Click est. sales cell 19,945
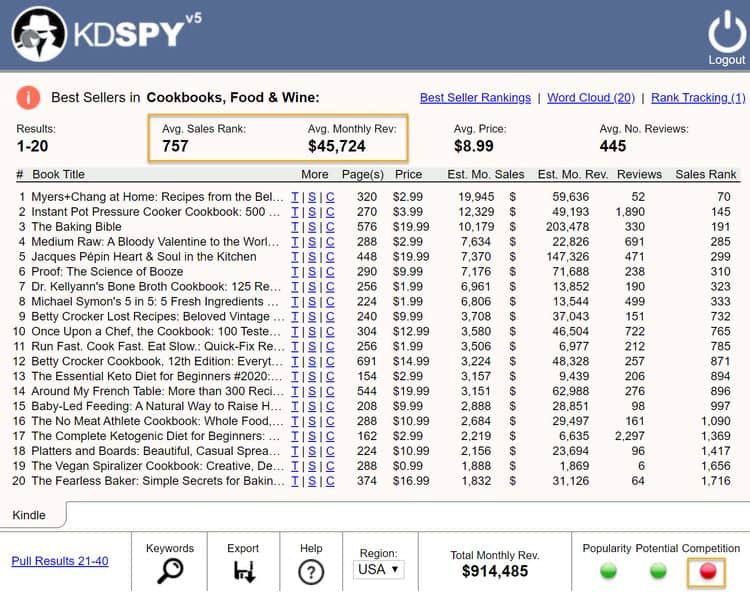Screen dimensions: 750x592 click(x=476, y=197)
